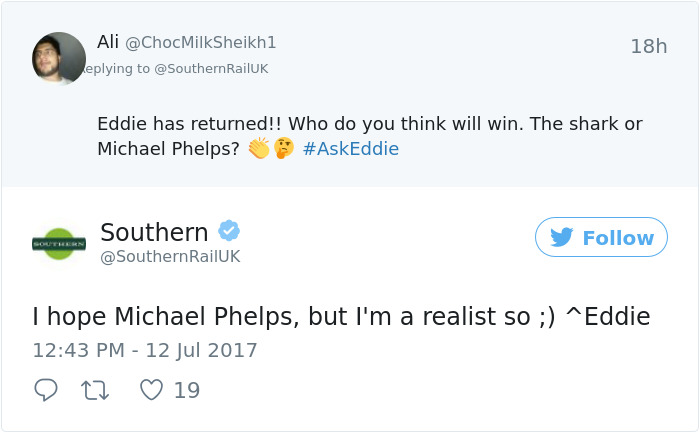This screenshot has width=700, height=433.
Task: Click the 18h timestamp
Action: point(648,47)
